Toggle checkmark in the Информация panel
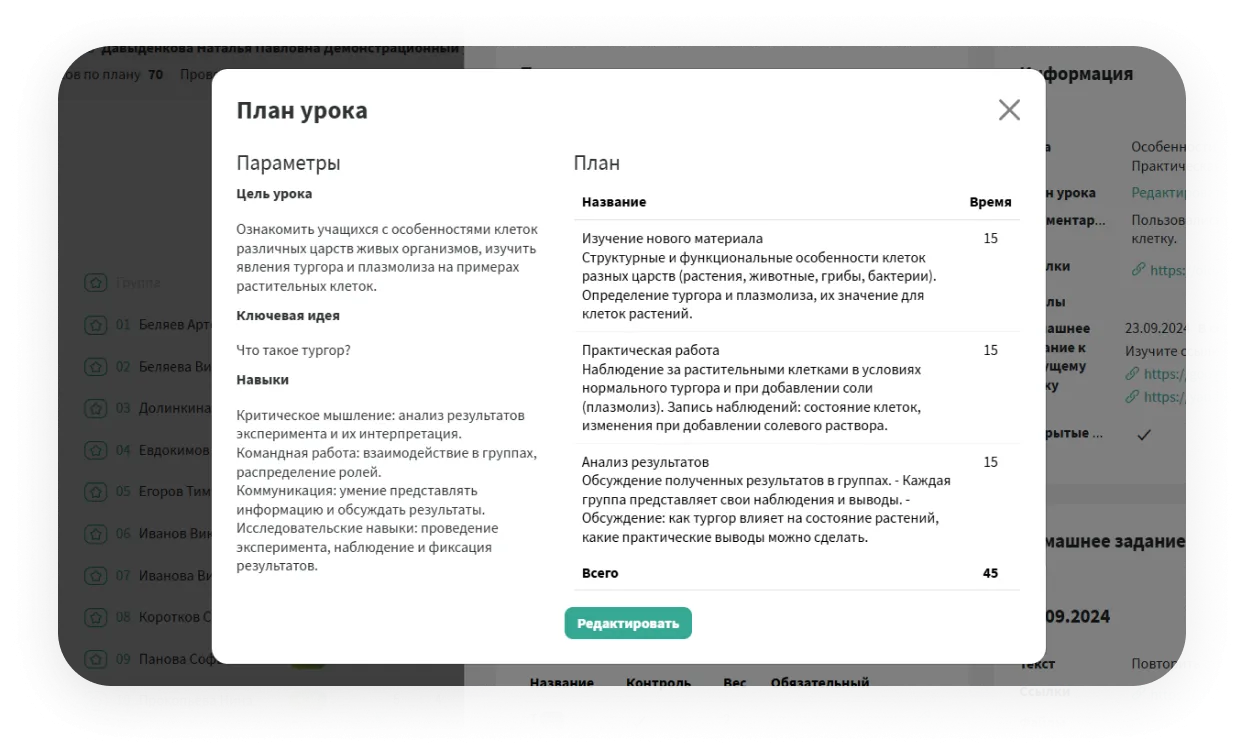The height and width of the screenshot is (753, 1242). (1144, 434)
